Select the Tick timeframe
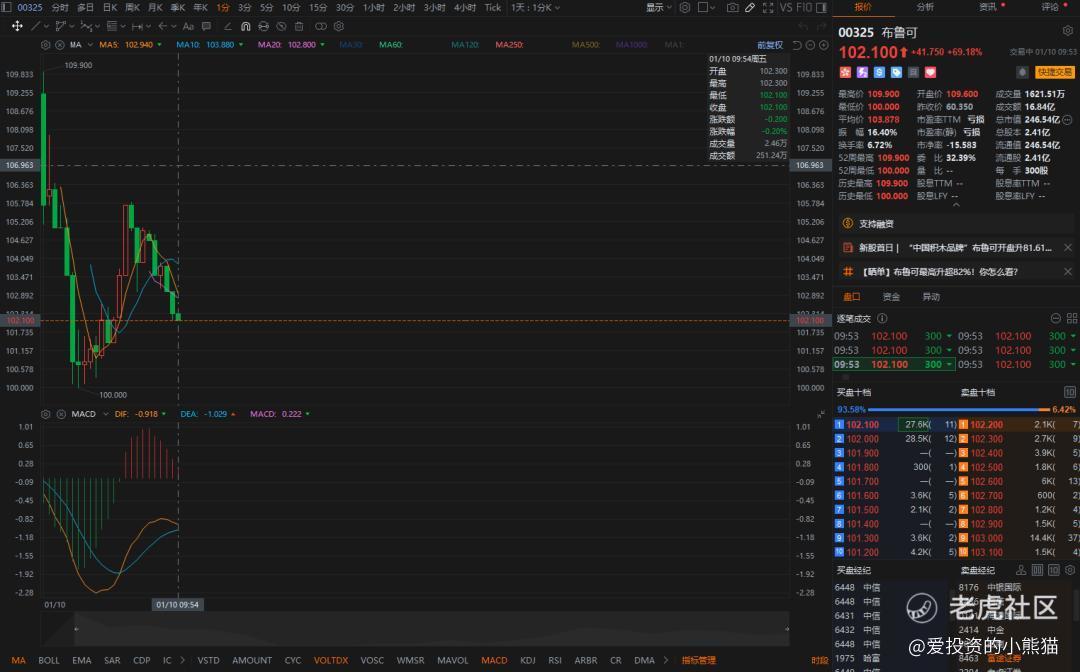This screenshot has width=1080, height=672. tap(492, 7)
